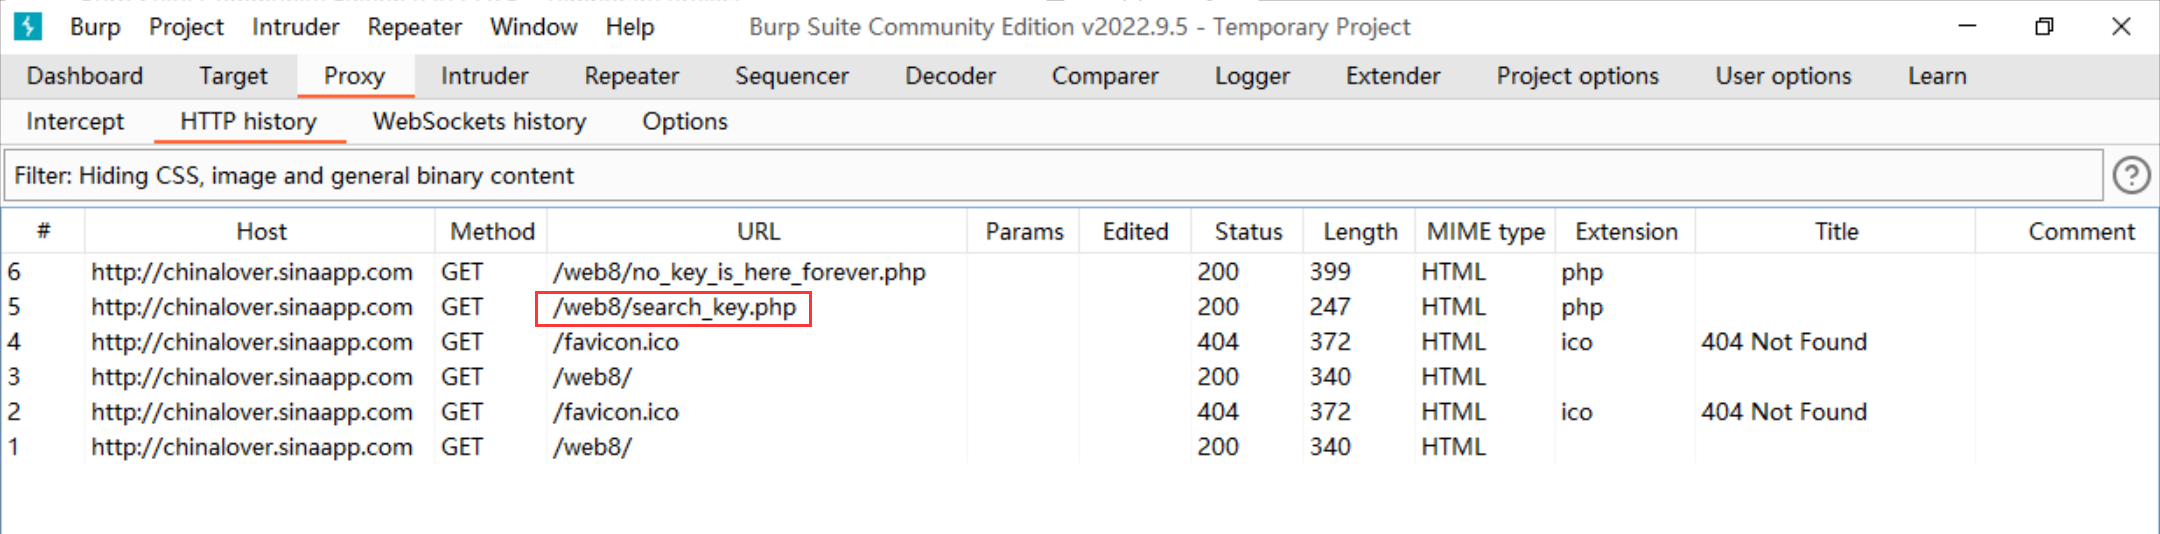This screenshot has height=534, width=2160.
Task: Switch to the Target tab
Action: click(x=233, y=76)
